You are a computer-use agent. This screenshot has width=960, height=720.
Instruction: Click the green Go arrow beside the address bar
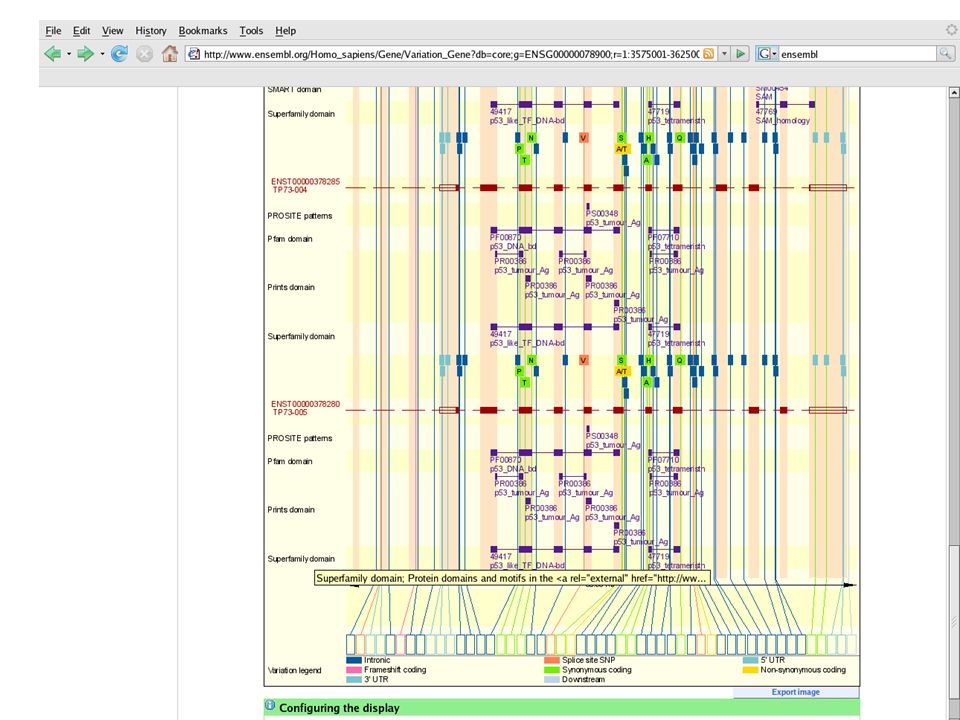(x=741, y=54)
